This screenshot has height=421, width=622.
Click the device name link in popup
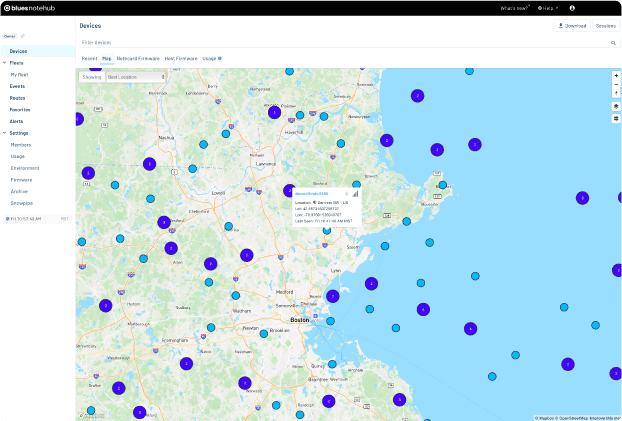[x=312, y=193]
